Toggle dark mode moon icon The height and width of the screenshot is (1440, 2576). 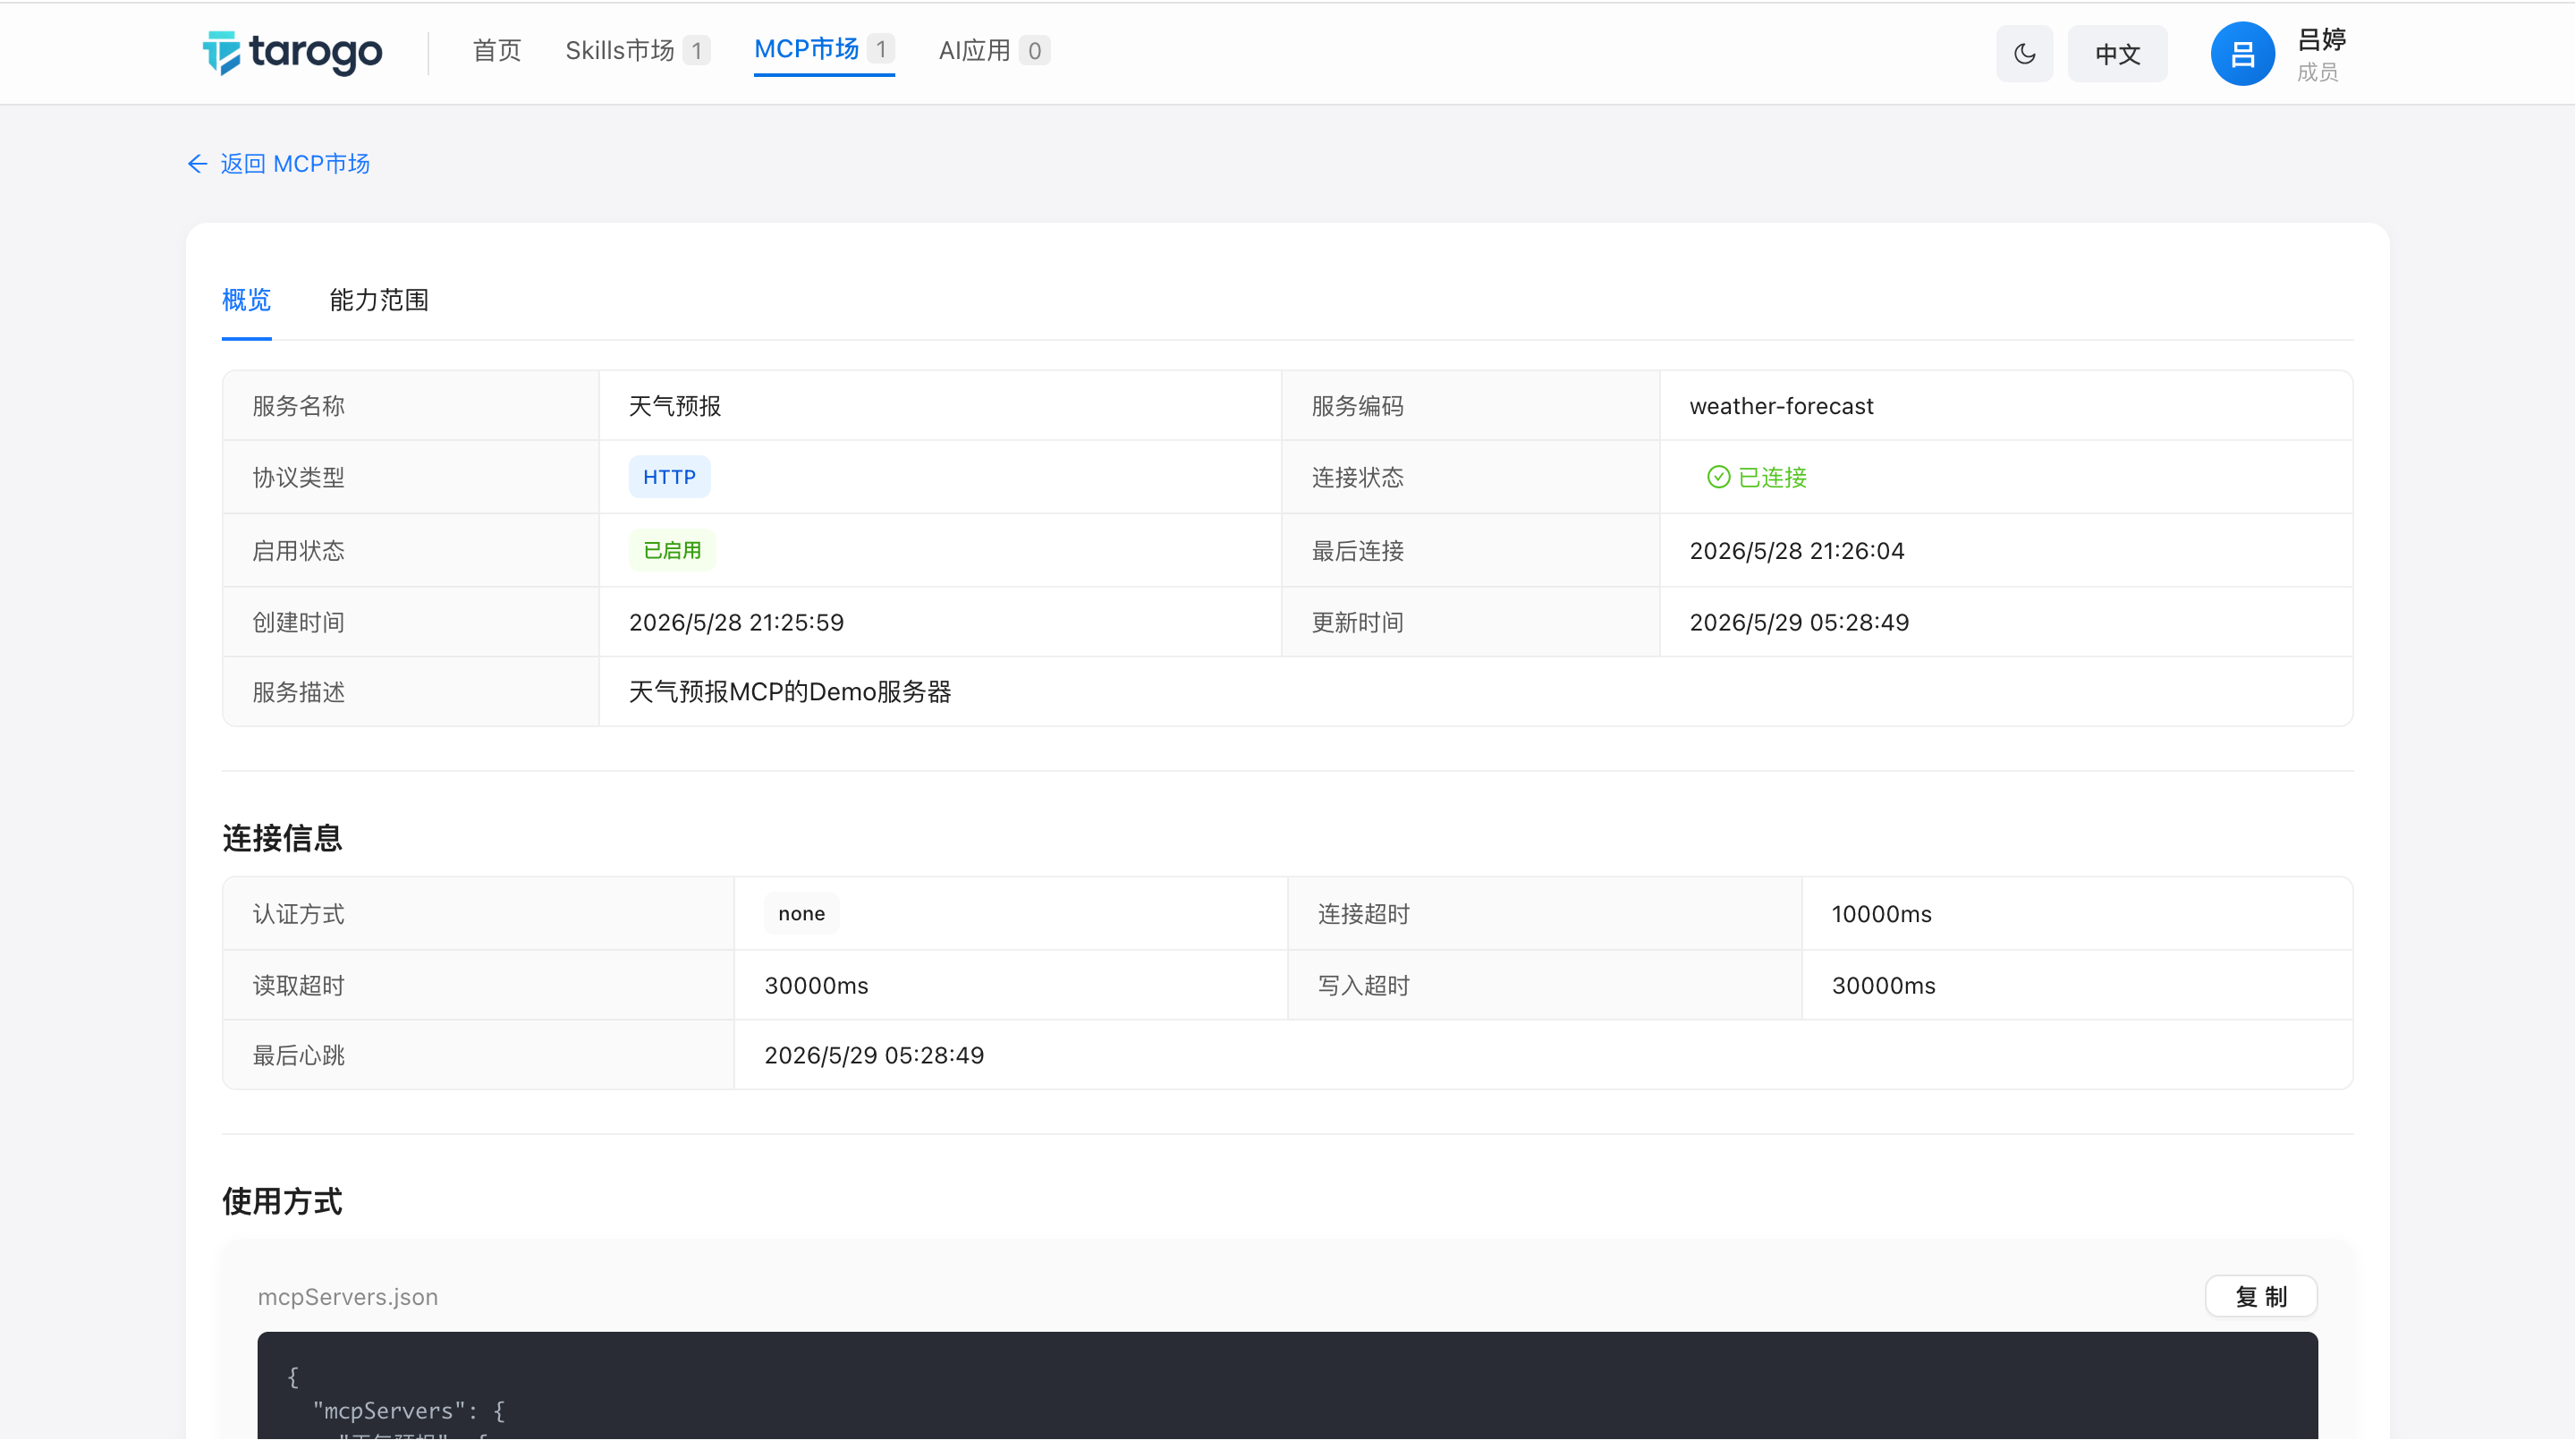2025,53
